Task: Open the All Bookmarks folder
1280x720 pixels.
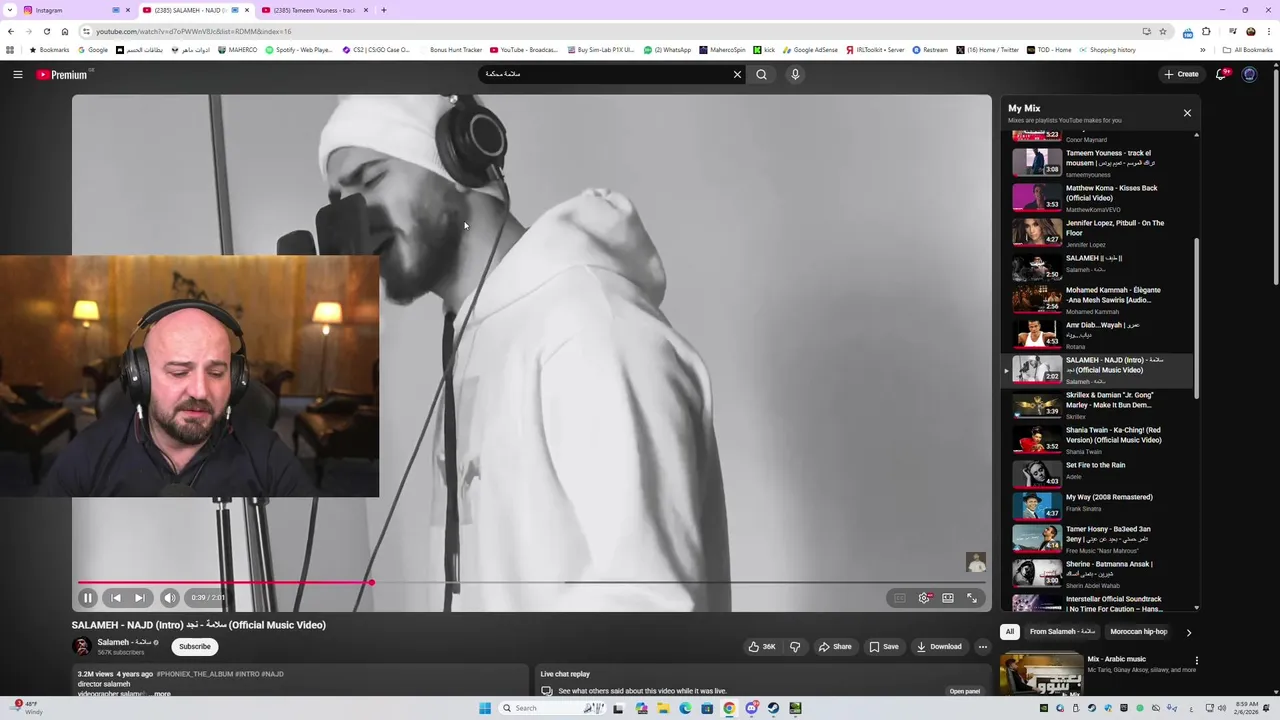Action: 1247,50
